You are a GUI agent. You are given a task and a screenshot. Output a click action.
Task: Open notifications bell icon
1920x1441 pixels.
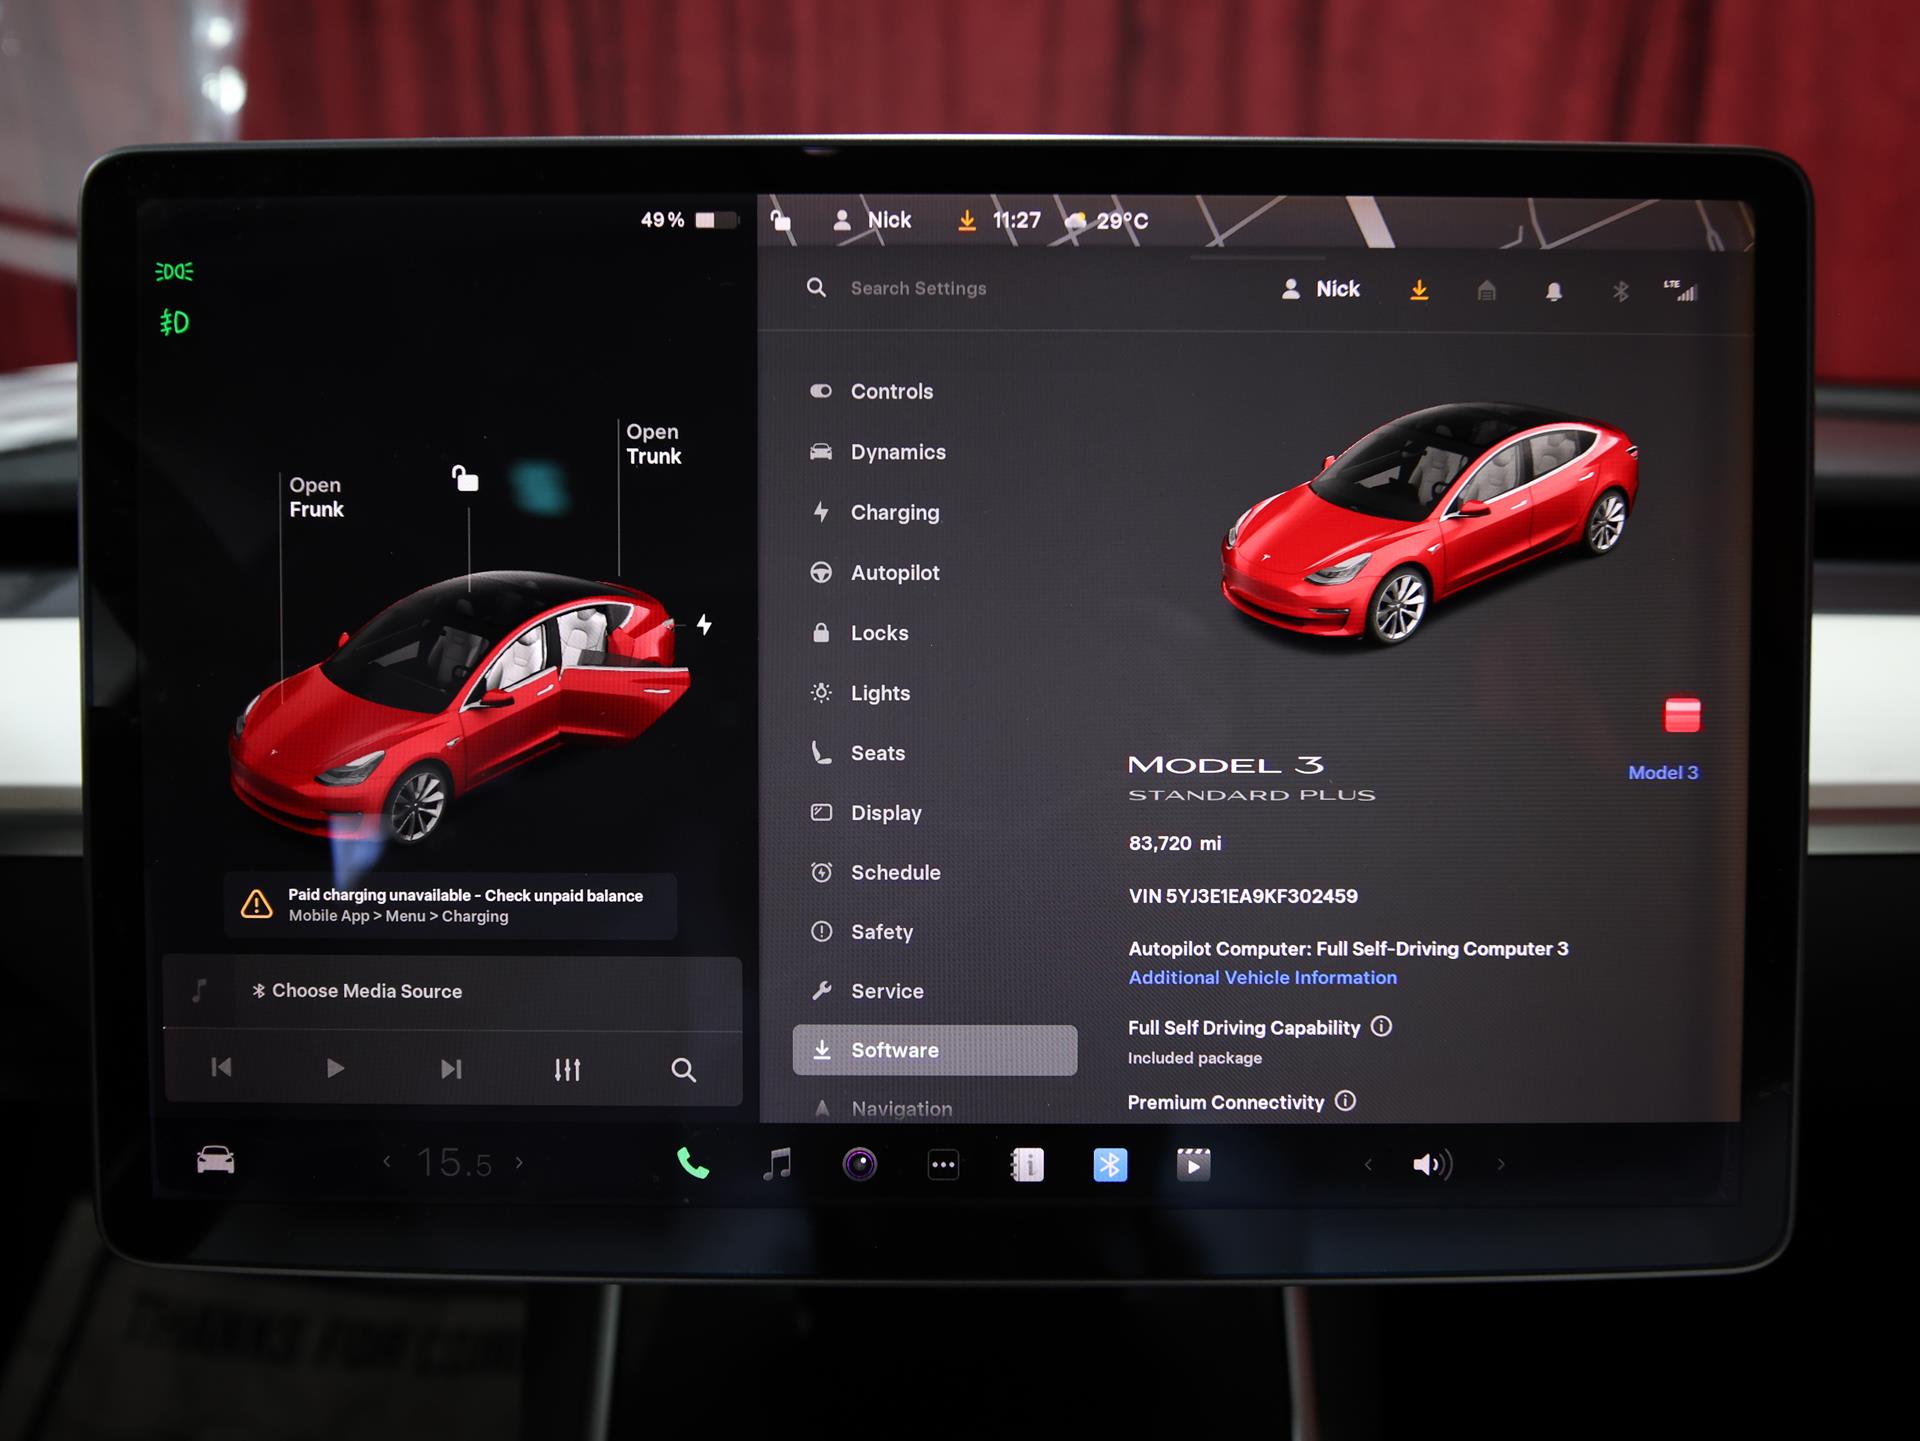1553,291
